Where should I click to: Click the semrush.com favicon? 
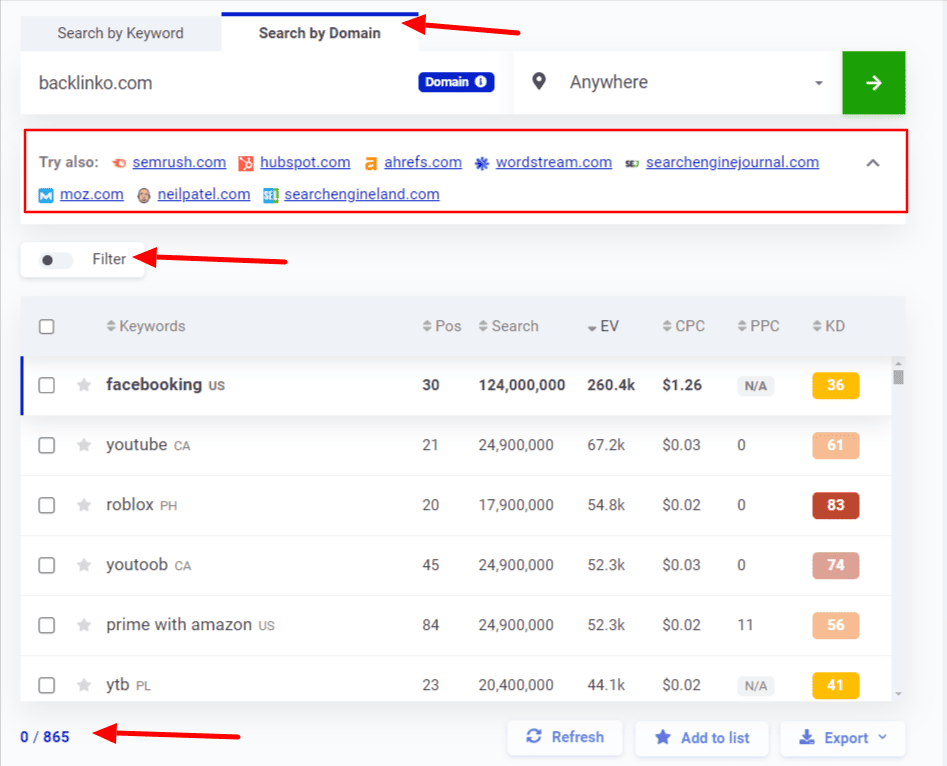coord(119,163)
